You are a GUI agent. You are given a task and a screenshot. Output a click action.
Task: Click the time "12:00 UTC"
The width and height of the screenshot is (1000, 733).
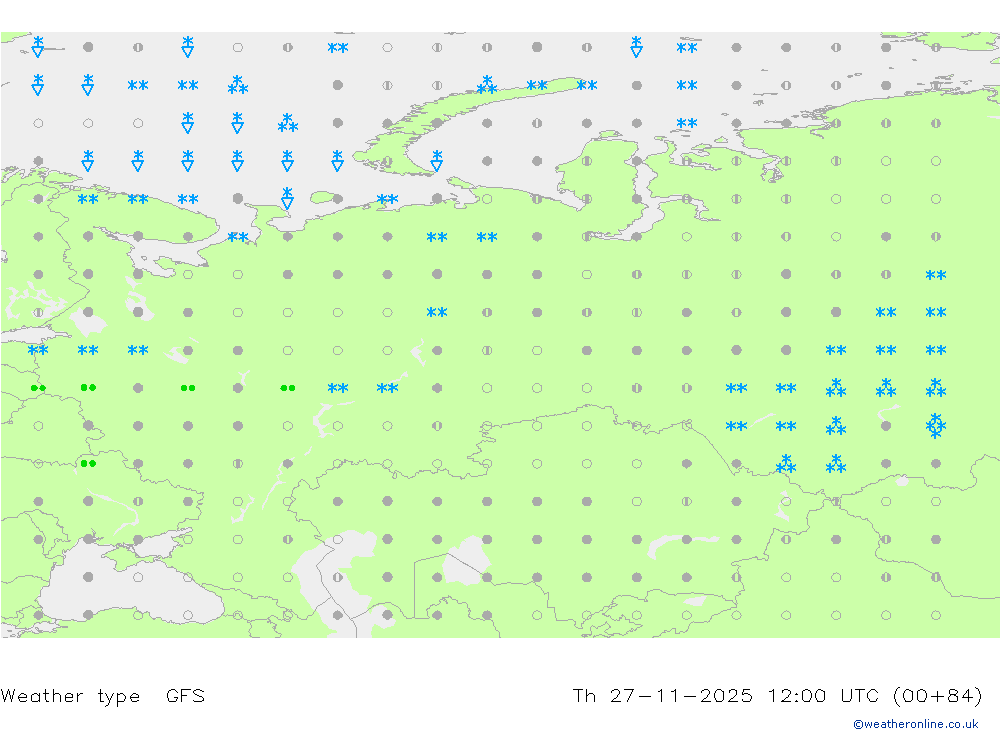point(823,695)
